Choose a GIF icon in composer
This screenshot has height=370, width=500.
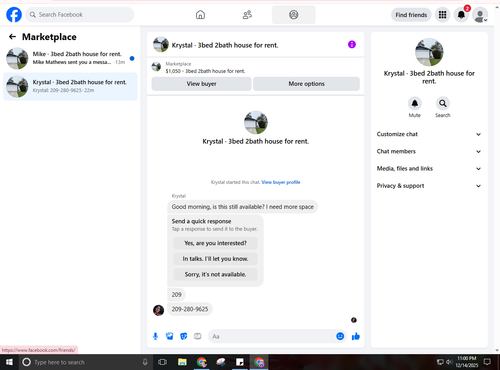click(x=198, y=336)
